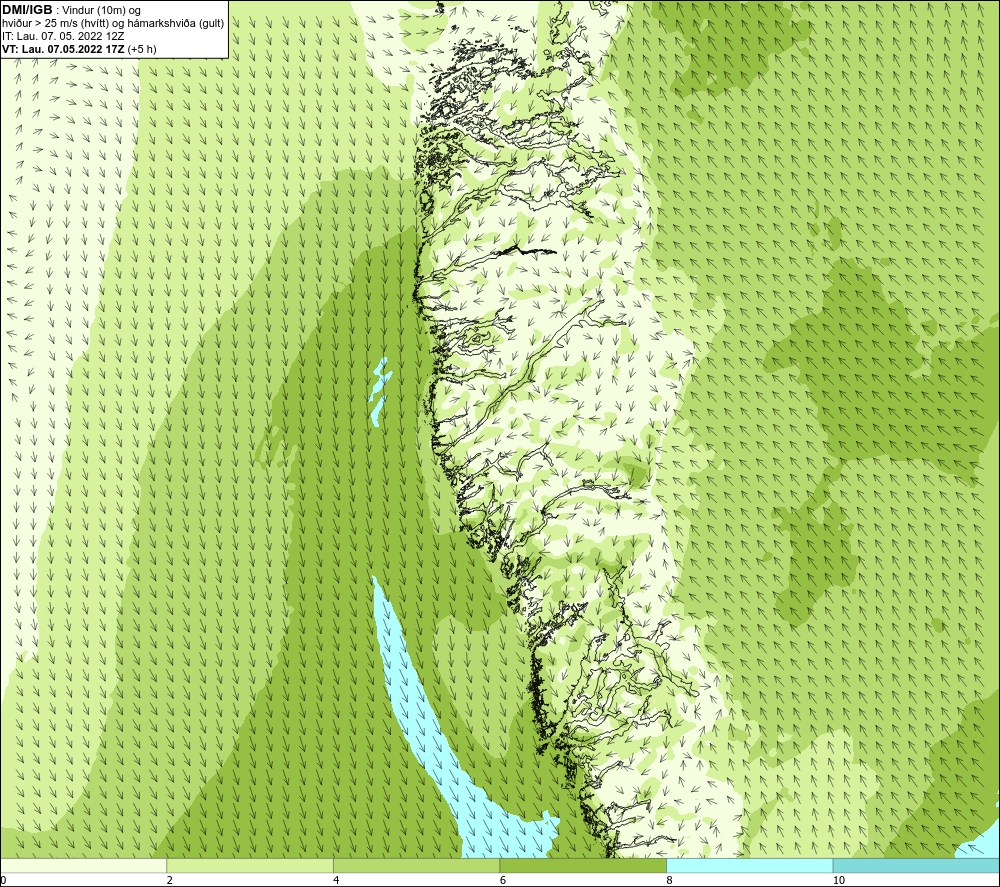The image size is (1000, 887).
Task: Click the legend scale label "6"
Action: point(503,881)
